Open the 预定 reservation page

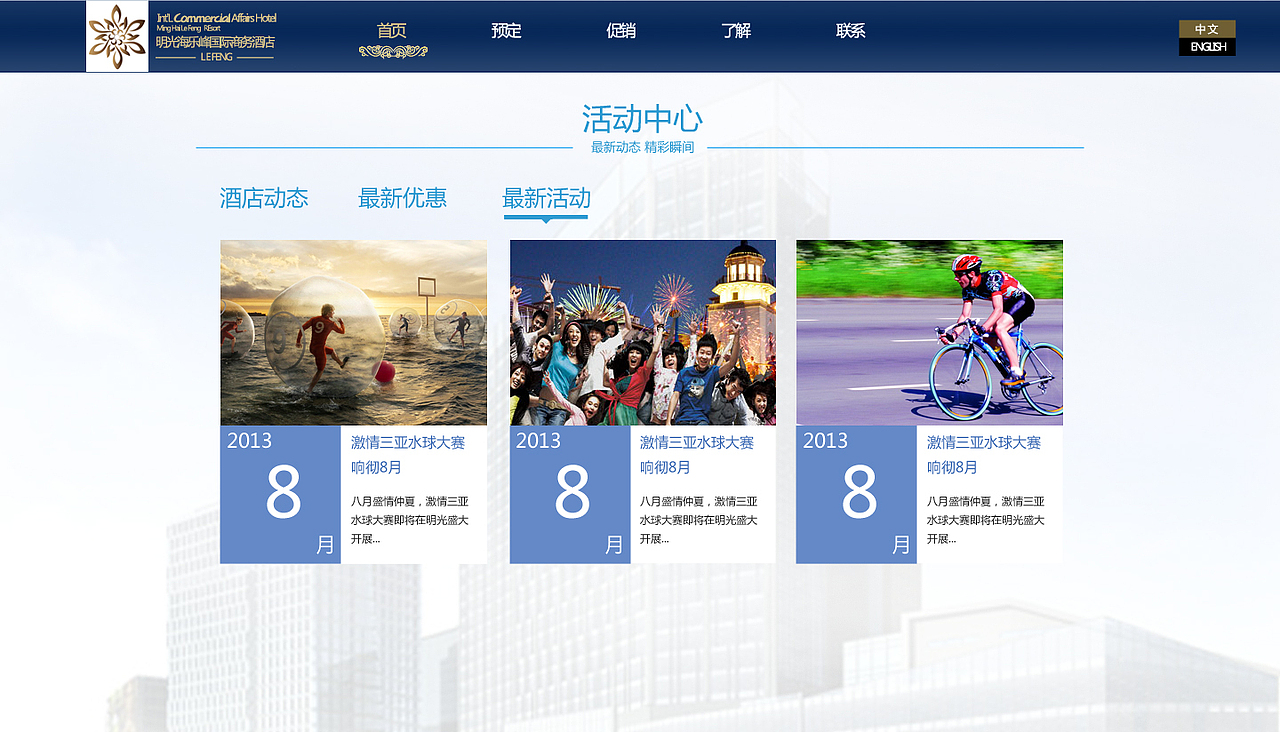[506, 30]
